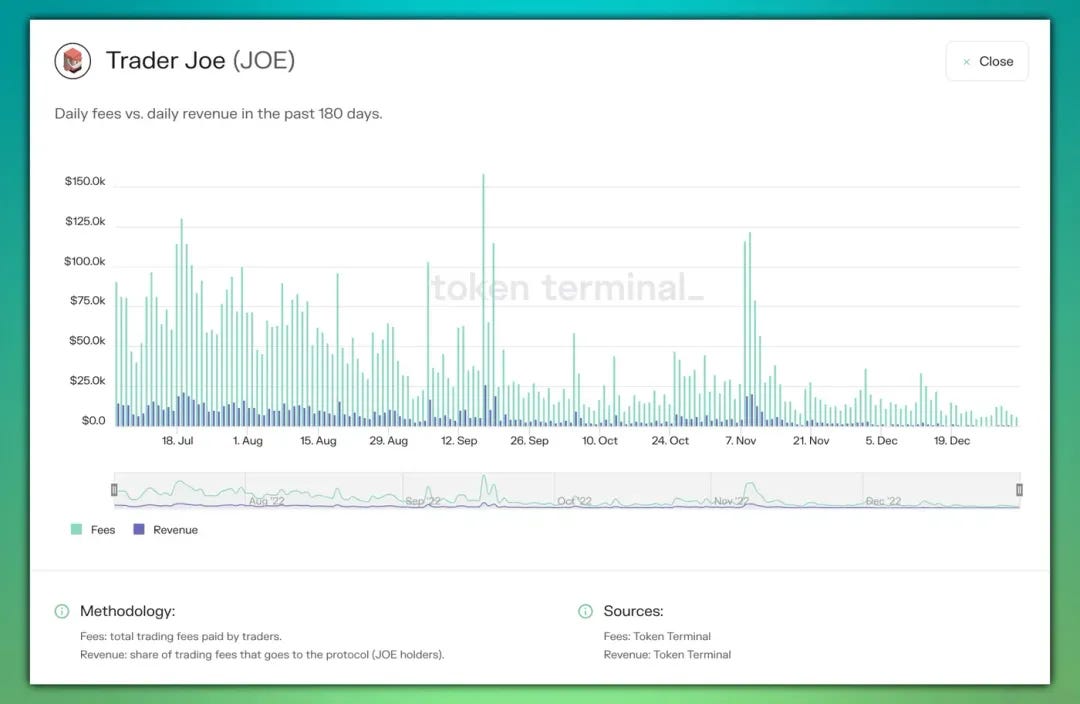Click the 'Trader Joe (JOE)' title
Viewport: 1080px width, 704px height.
point(200,61)
